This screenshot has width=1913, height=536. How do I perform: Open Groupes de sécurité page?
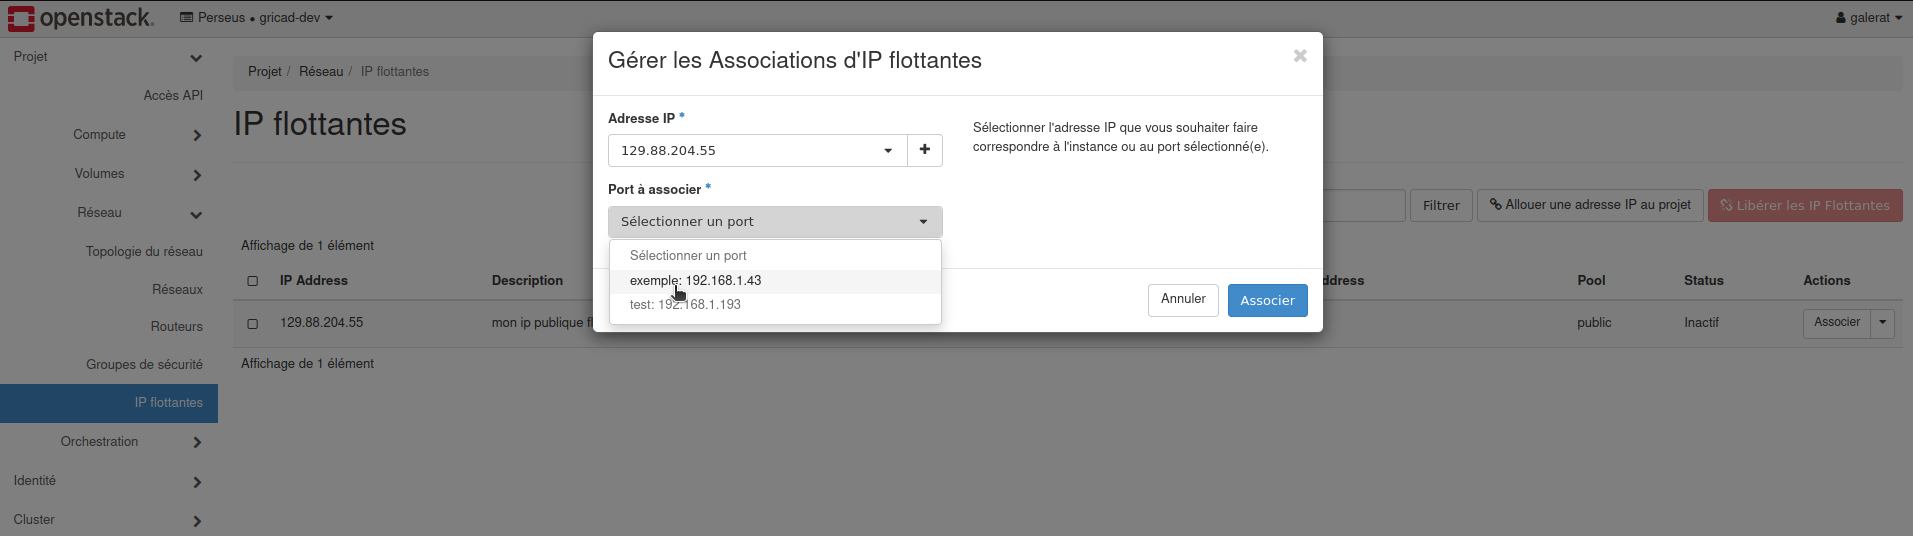point(144,364)
